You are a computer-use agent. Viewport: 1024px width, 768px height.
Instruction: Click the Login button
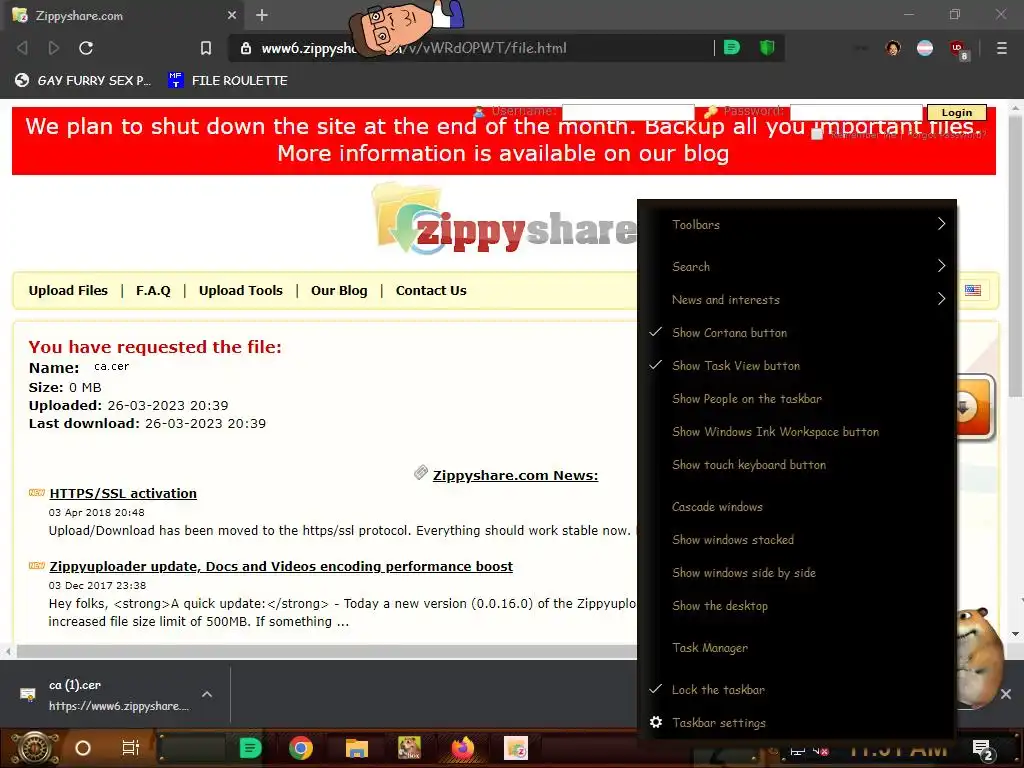[x=957, y=112]
